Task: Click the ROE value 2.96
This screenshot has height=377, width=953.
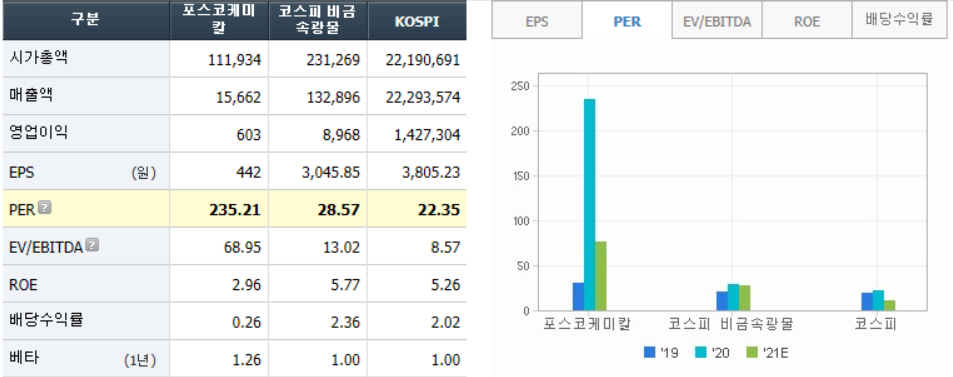Action: [247, 285]
